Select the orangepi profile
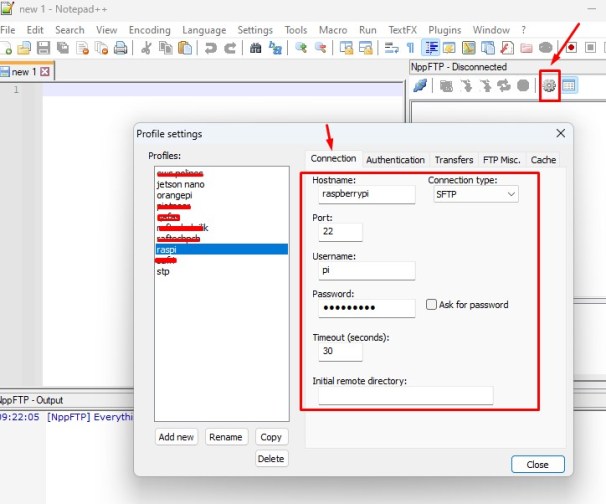The width and height of the screenshot is (606, 504). point(221,195)
